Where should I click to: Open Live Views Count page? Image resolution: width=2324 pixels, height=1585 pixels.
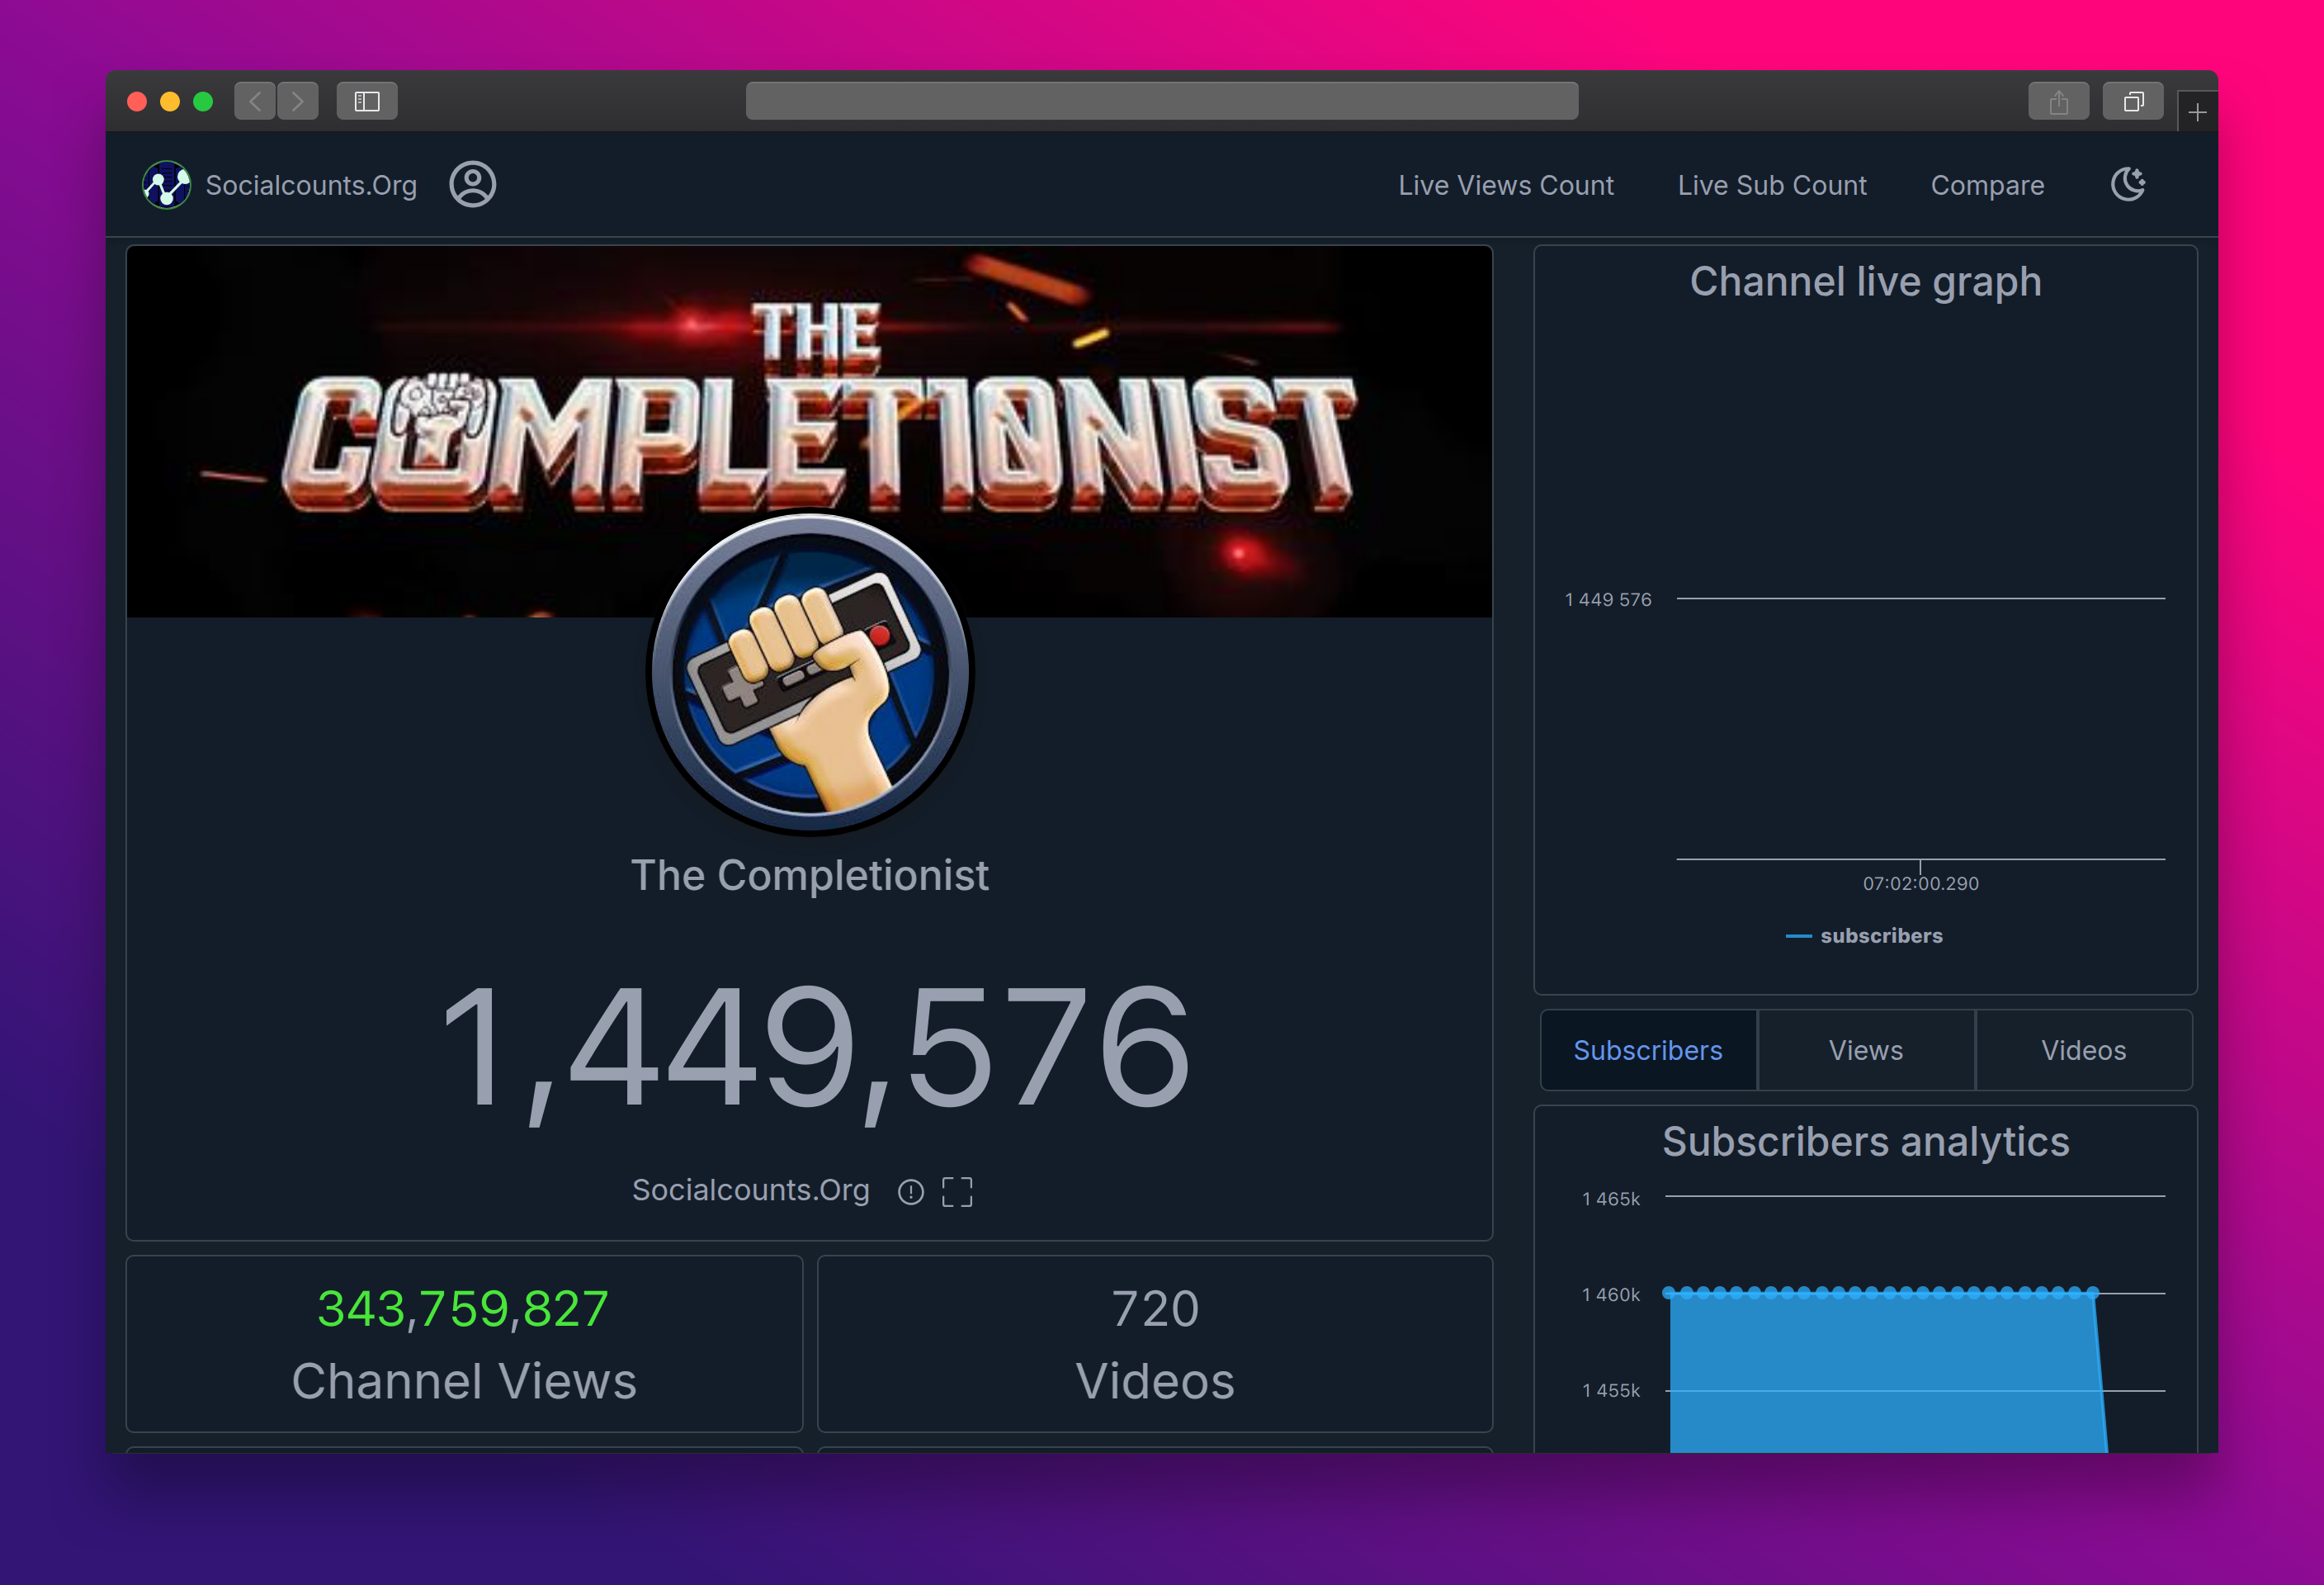(x=1506, y=185)
